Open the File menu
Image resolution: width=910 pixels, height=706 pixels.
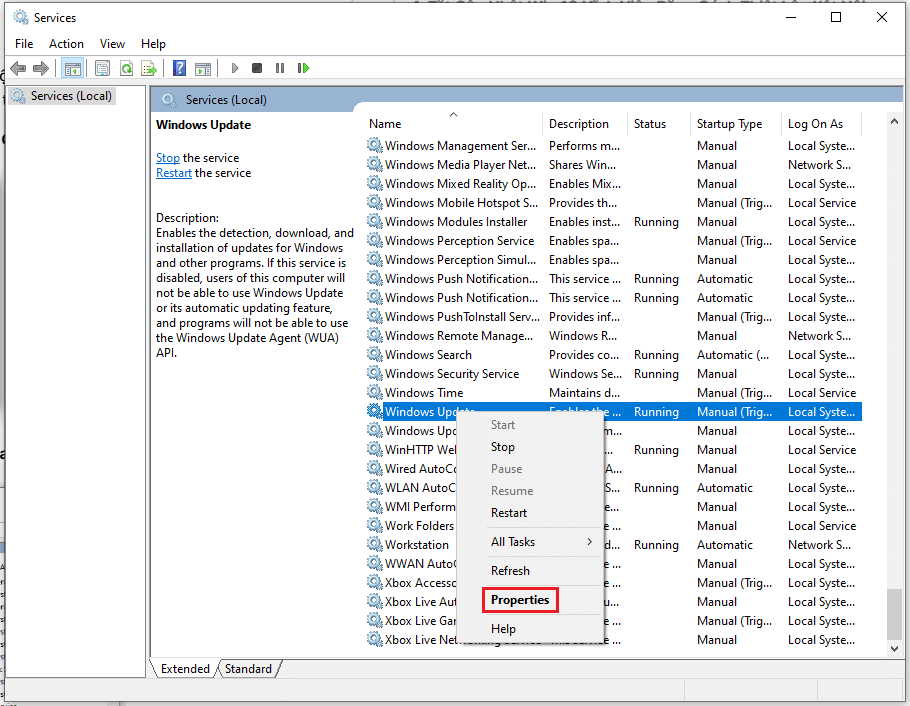(24, 44)
